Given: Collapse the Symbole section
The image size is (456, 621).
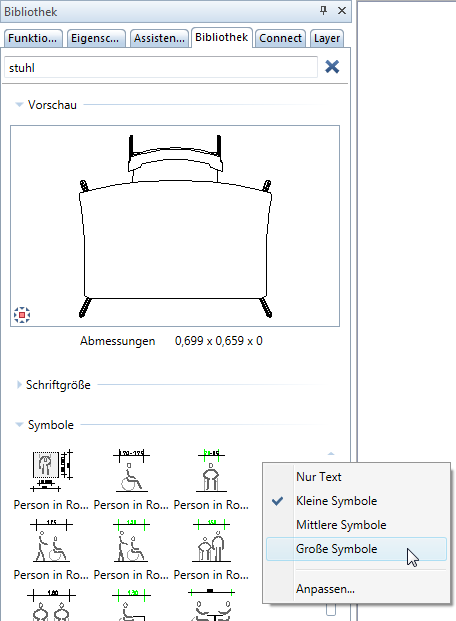Looking at the screenshot, I should coord(19,425).
